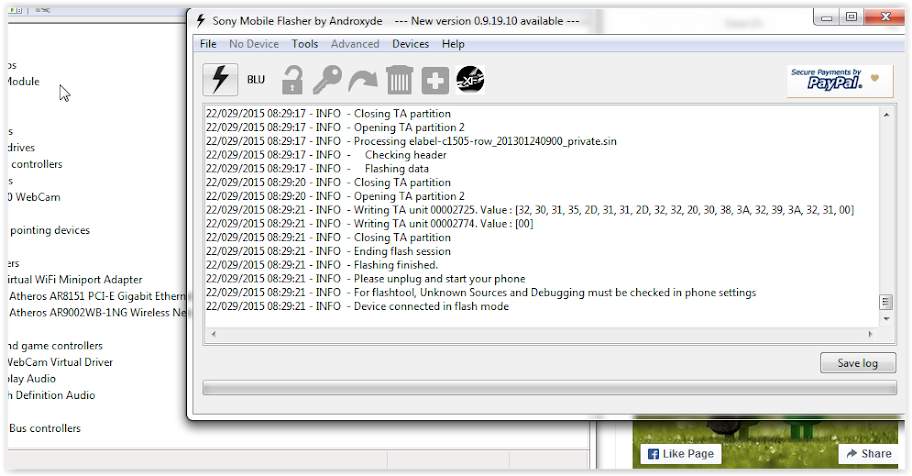
Task: Select 'irtual WiFi Miniport Adapter' in Device Manager
Action: pyautogui.click(x=75, y=280)
